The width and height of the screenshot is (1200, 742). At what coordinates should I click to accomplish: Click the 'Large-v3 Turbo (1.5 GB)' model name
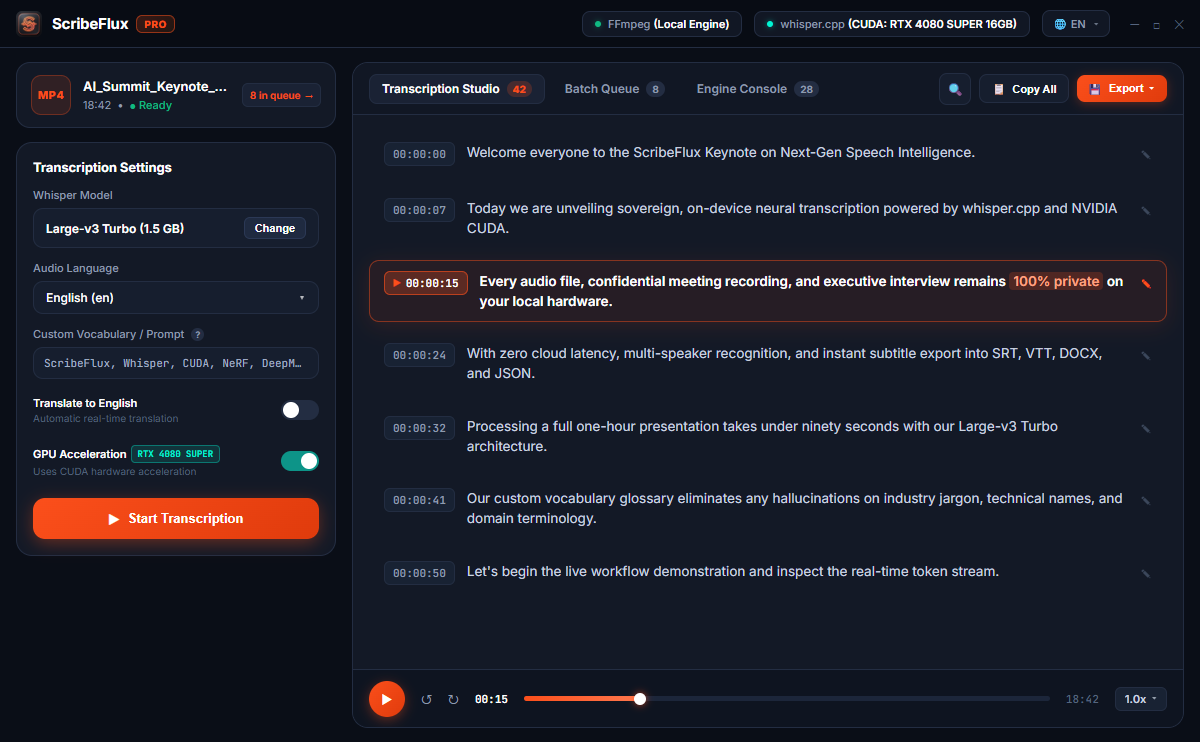tap(115, 228)
